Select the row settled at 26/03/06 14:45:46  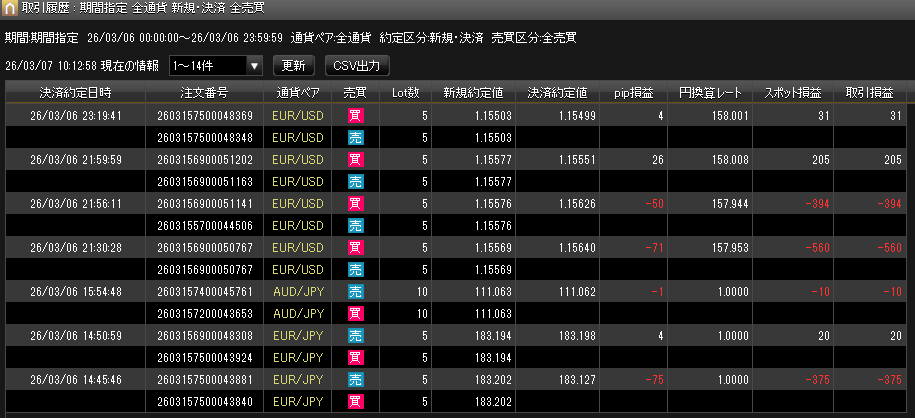coord(76,379)
